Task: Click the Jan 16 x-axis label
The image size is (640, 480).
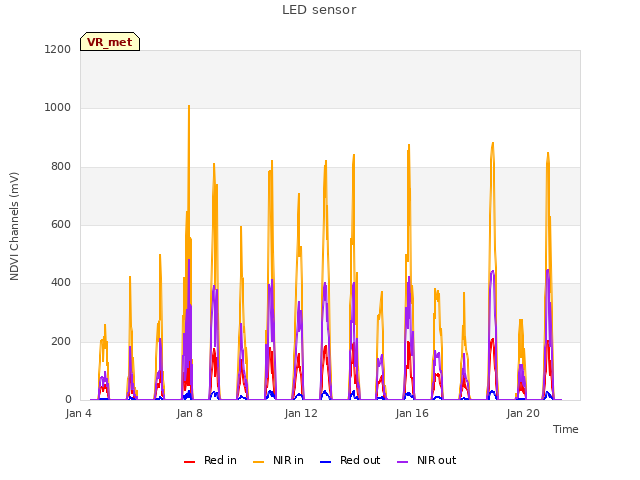Action: pos(412,413)
